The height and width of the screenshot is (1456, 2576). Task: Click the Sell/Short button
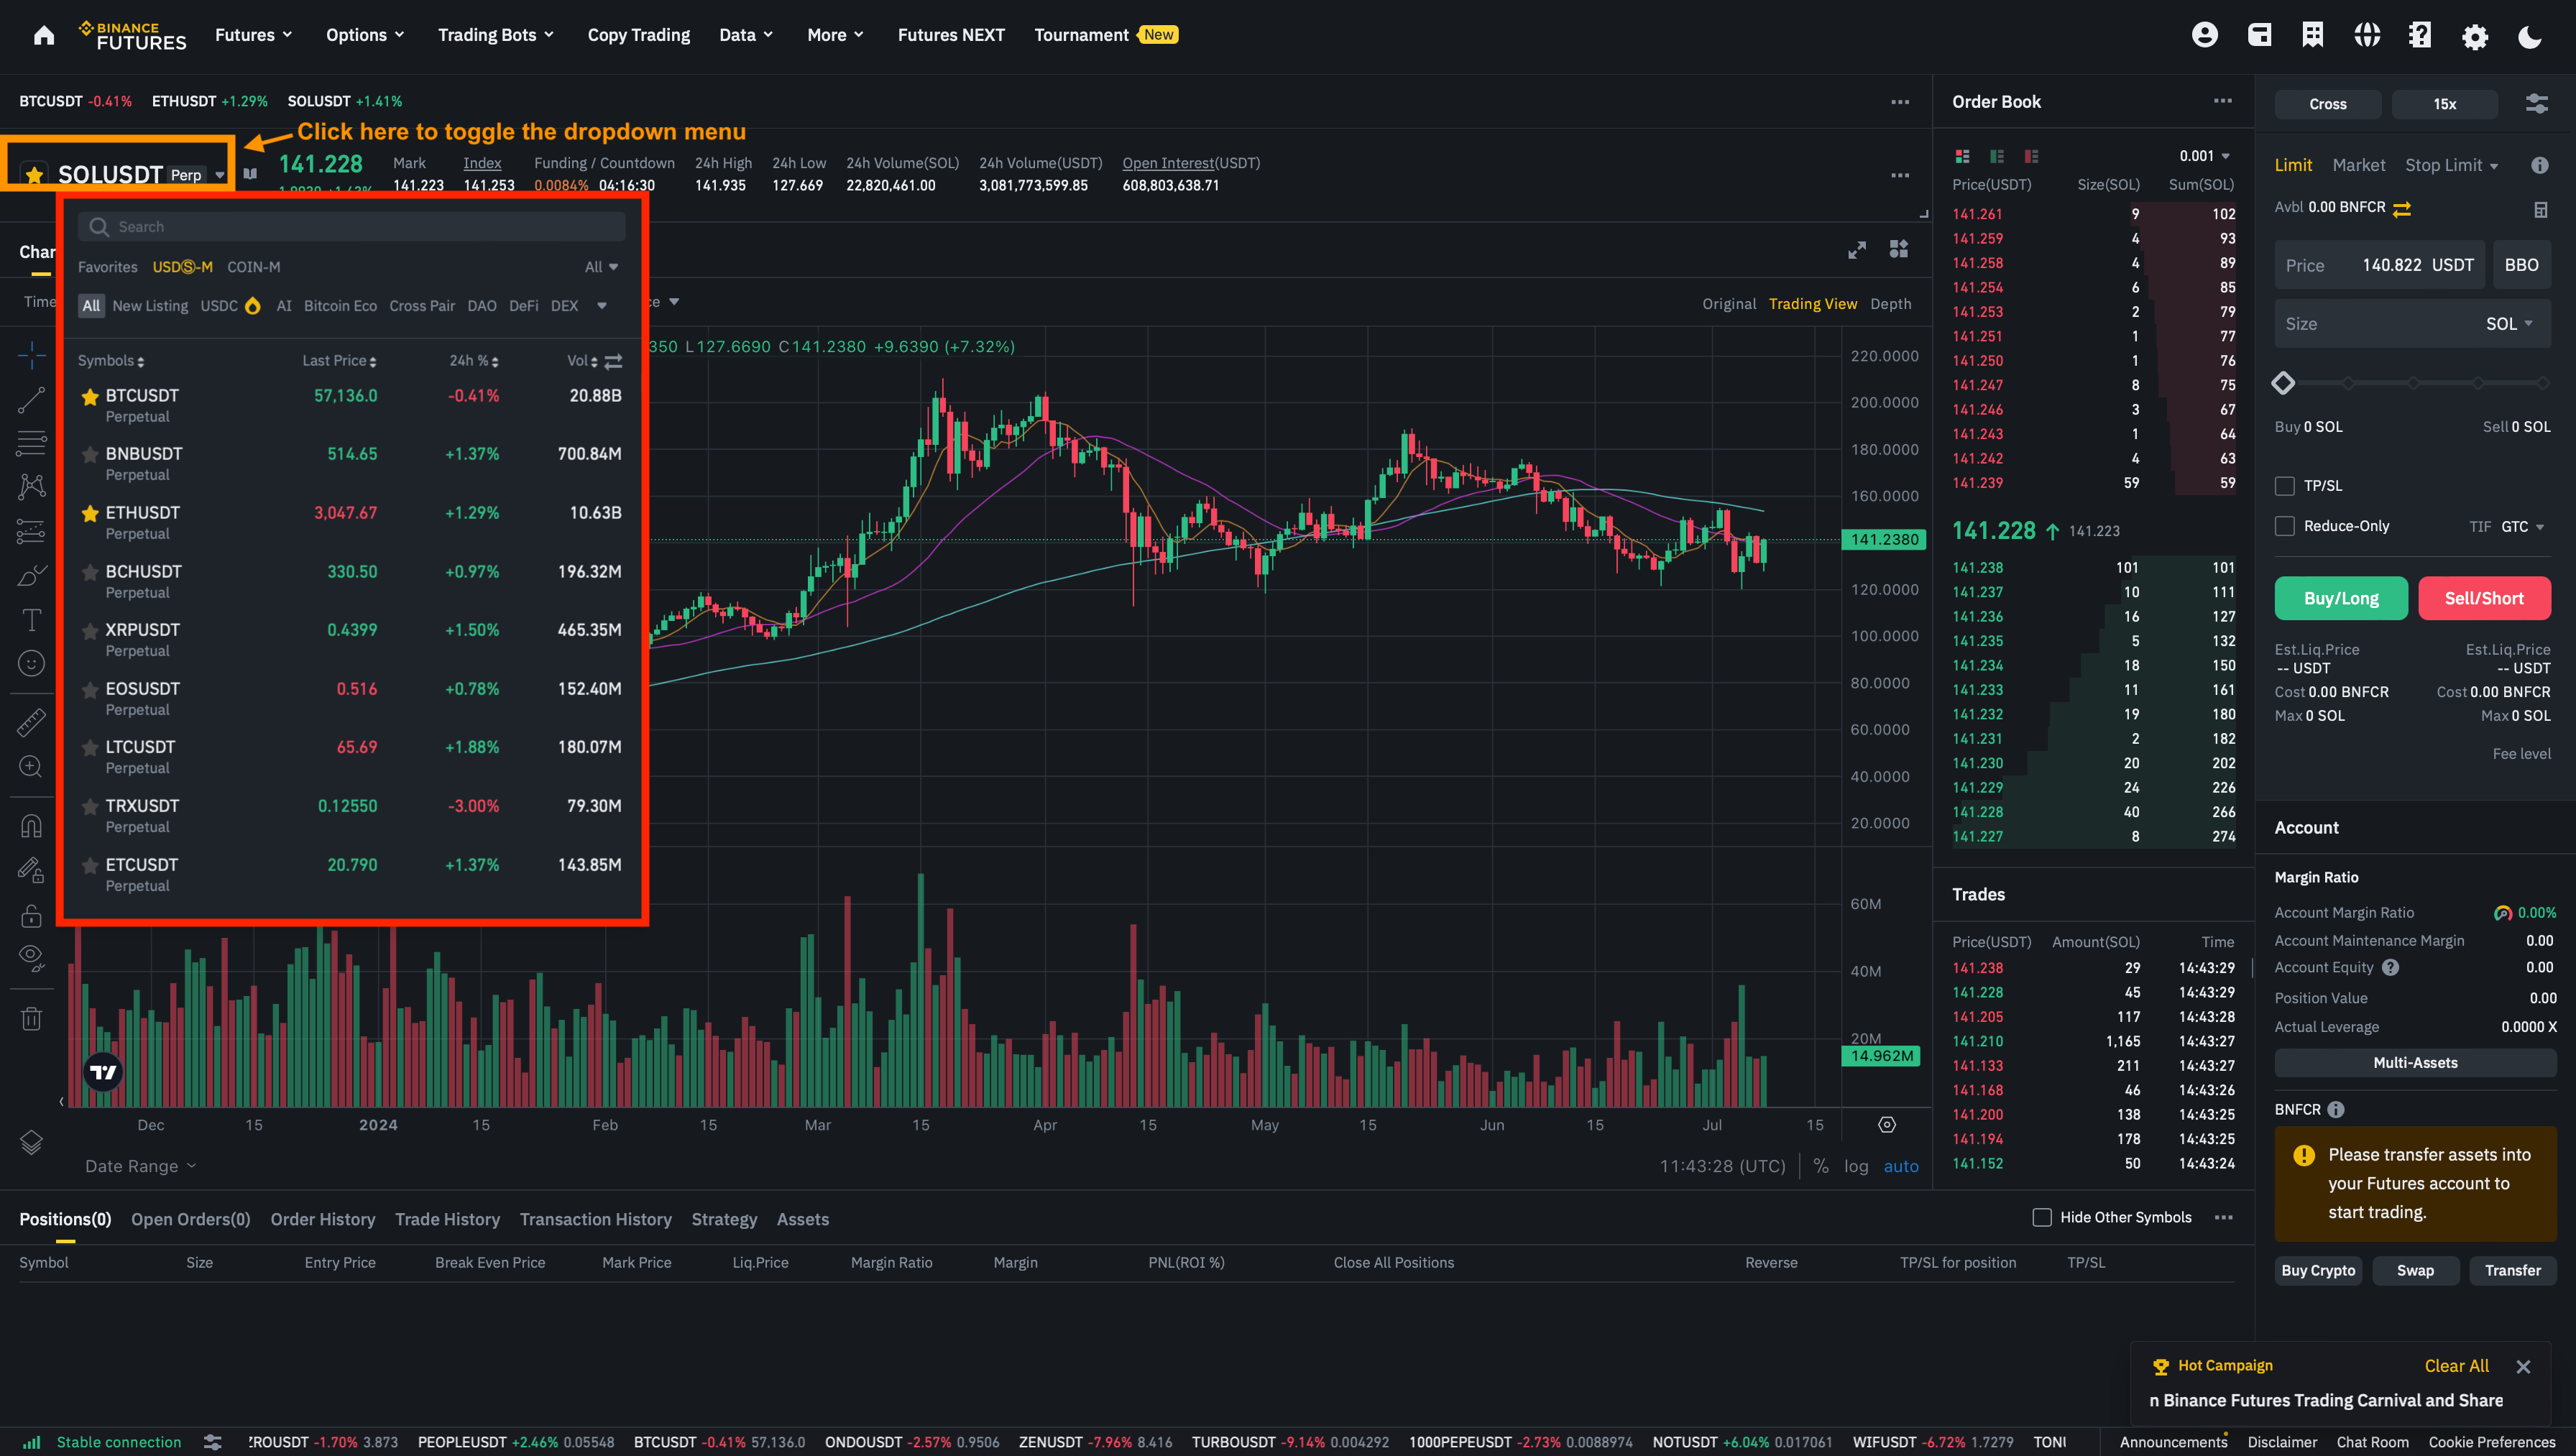click(2484, 598)
